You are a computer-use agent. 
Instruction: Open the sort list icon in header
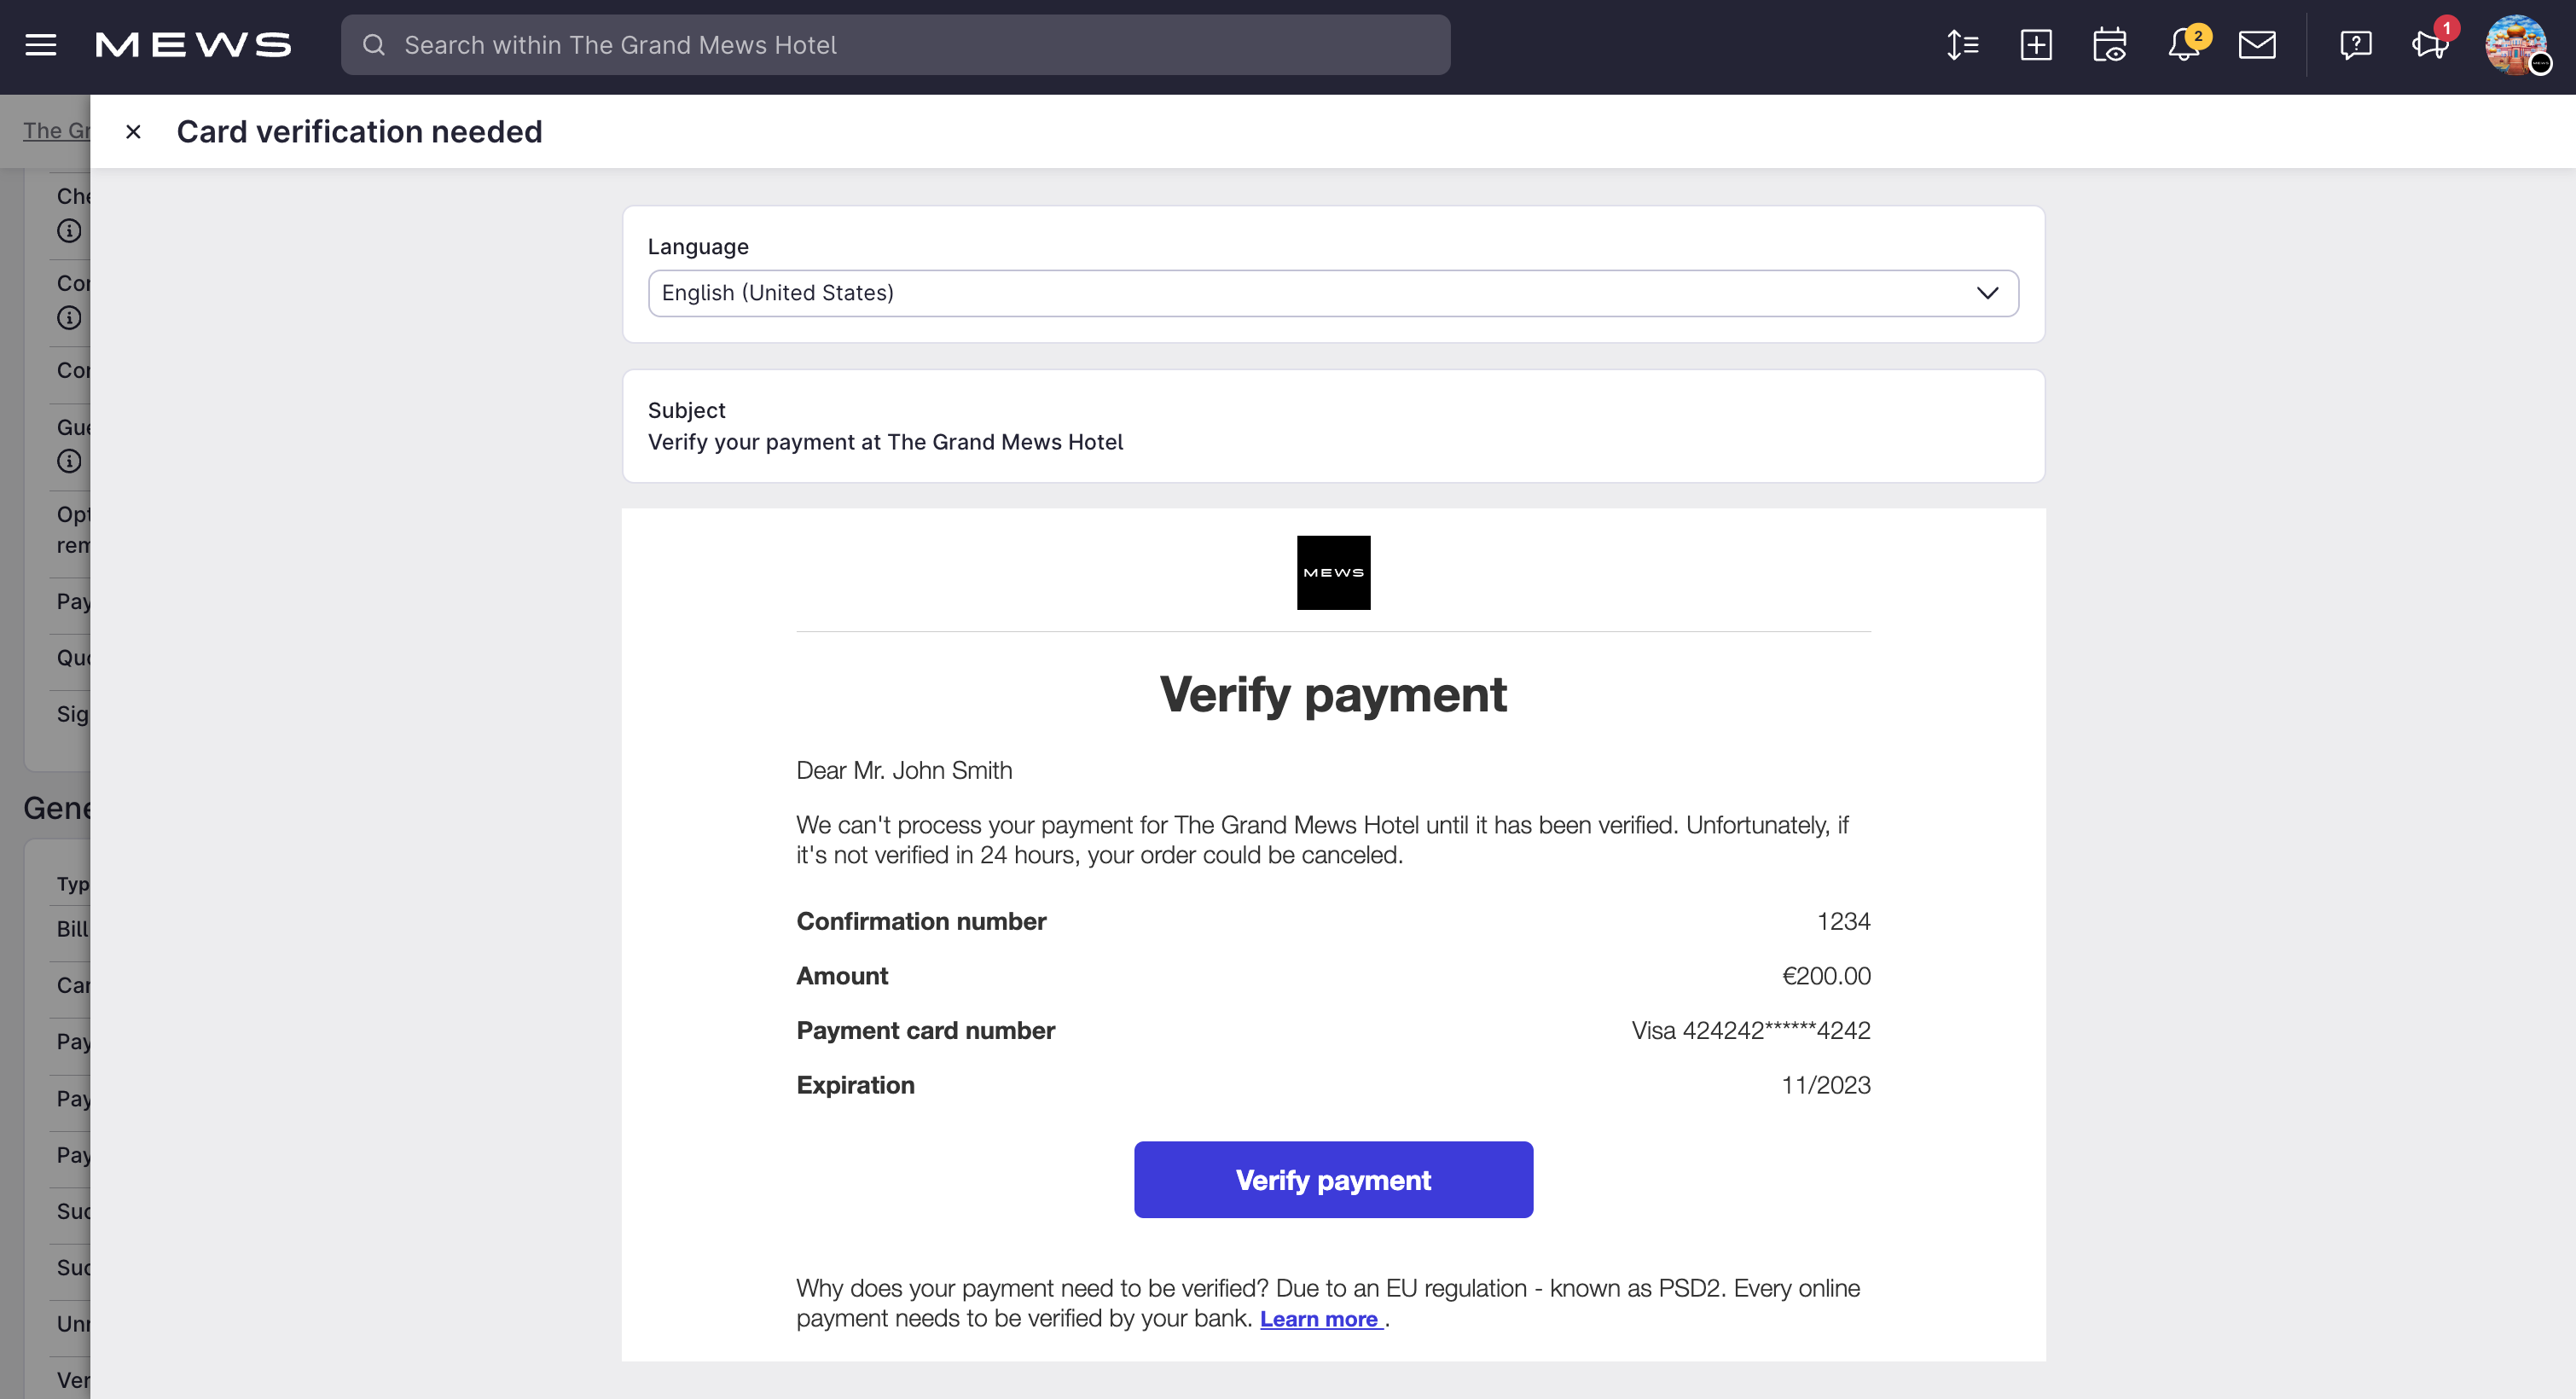(x=1962, y=45)
